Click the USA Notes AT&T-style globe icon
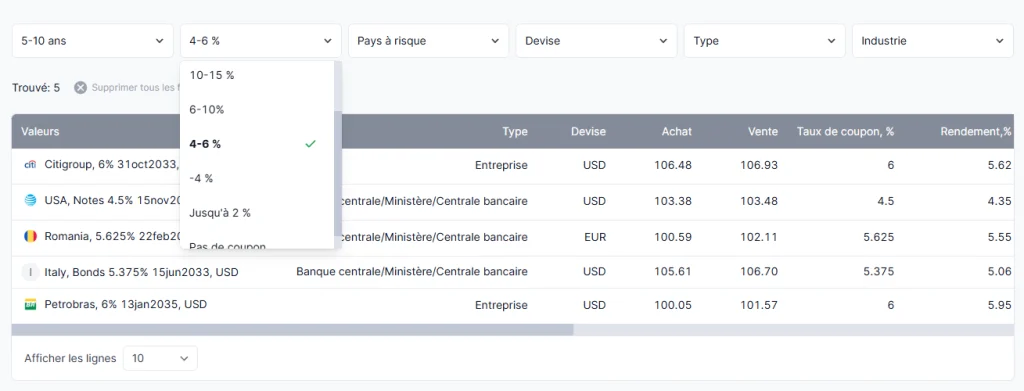This screenshot has width=1024, height=391. tap(30, 201)
